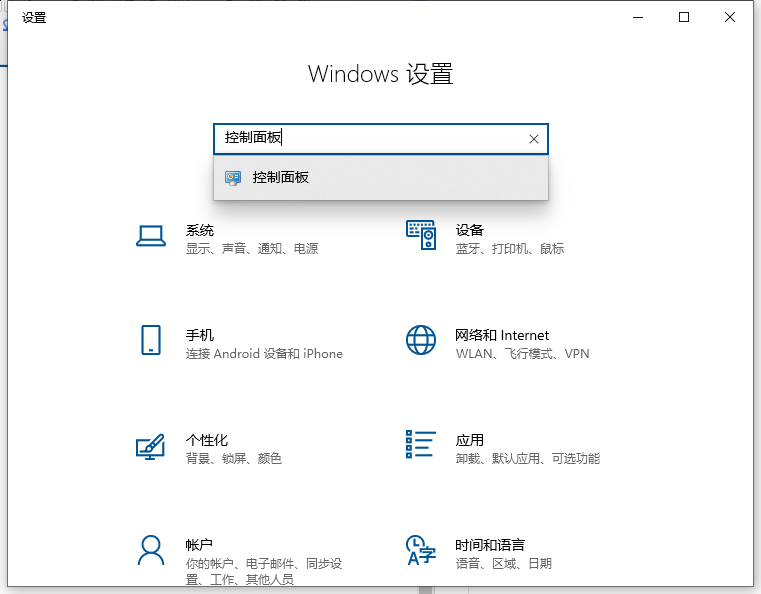Image resolution: width=761 pixels, height=594 pixels.
Task: Click the Apps list icon
Action: tap(421, 445)
